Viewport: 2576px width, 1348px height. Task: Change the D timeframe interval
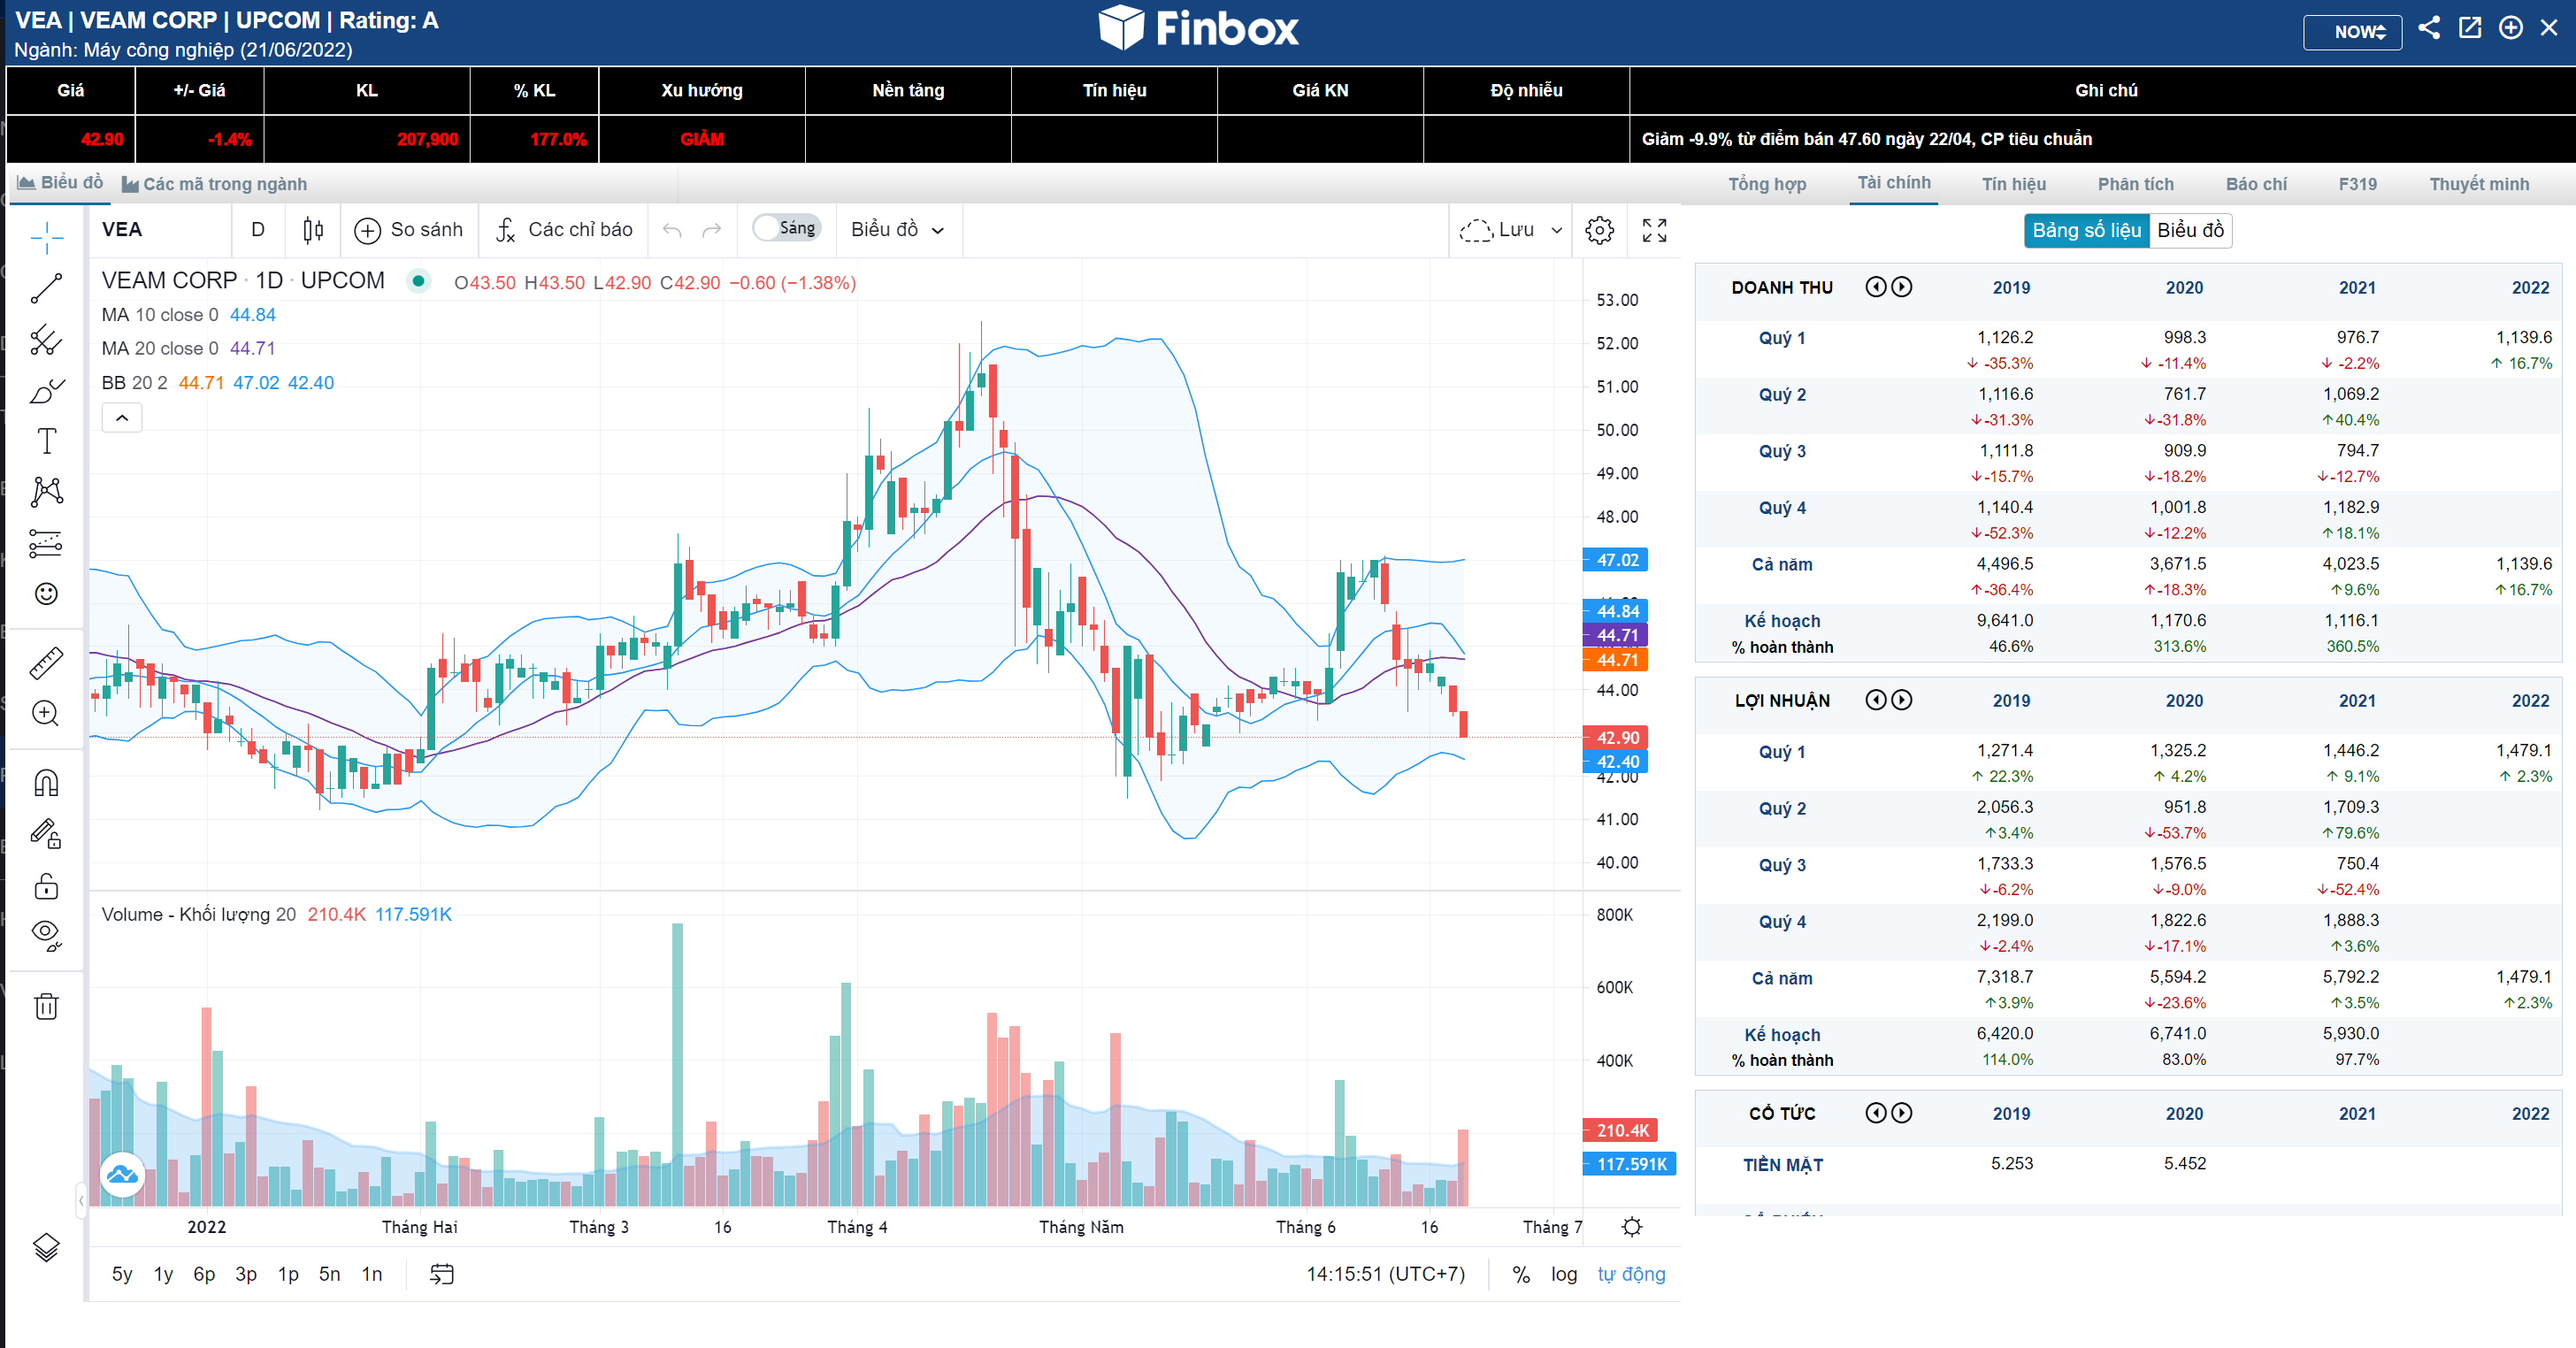[x=258, y=230]
